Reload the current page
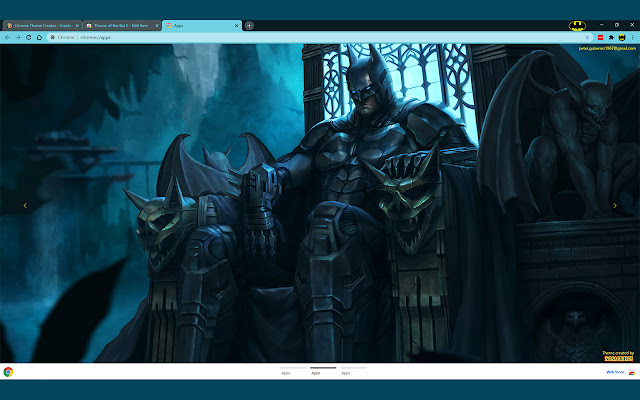Image resolution: width=640 pixels, height=400 pixels. tap(29, 37)
